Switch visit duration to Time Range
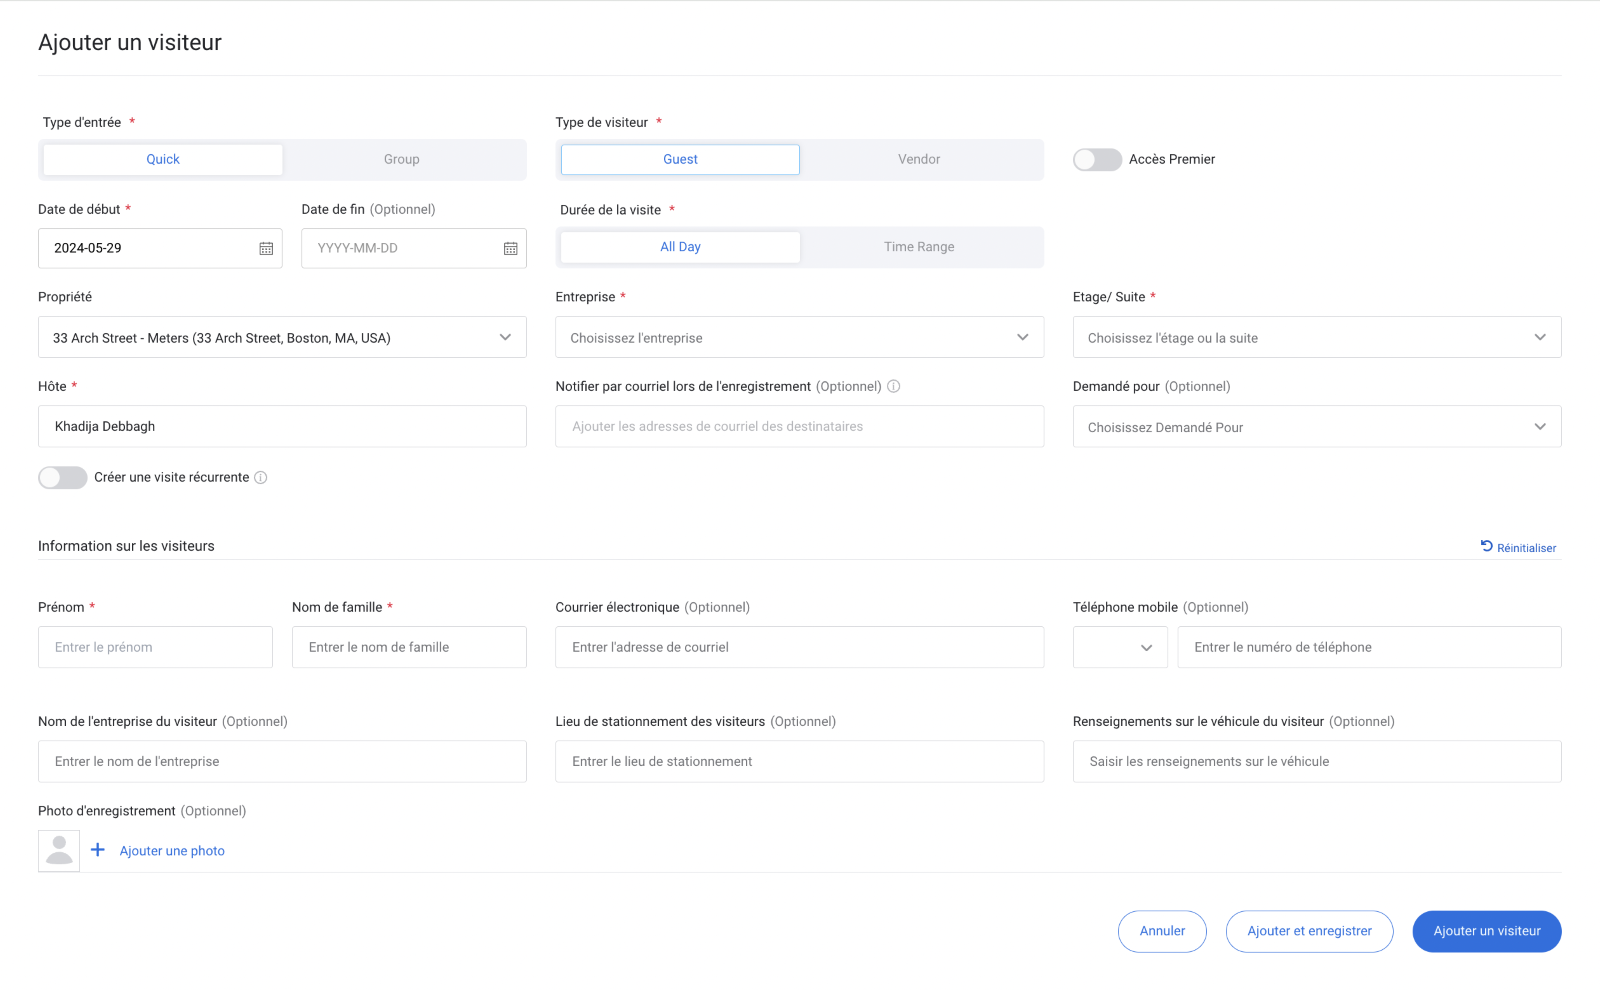 click(x=919, y=247)
